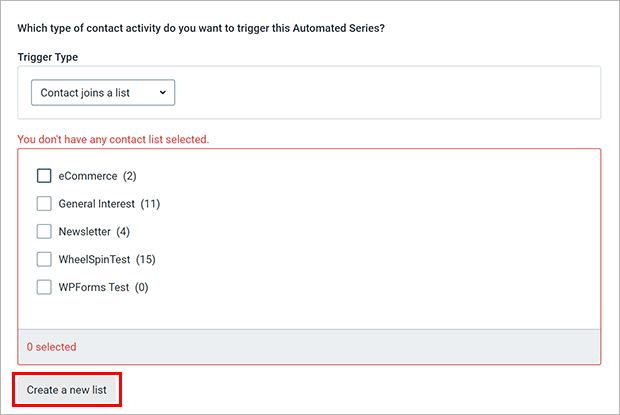Click the (0) count beside WPForms Test
Image resolution: width=620 pixels, height=415 pixels.
click(x=142, y=287)
